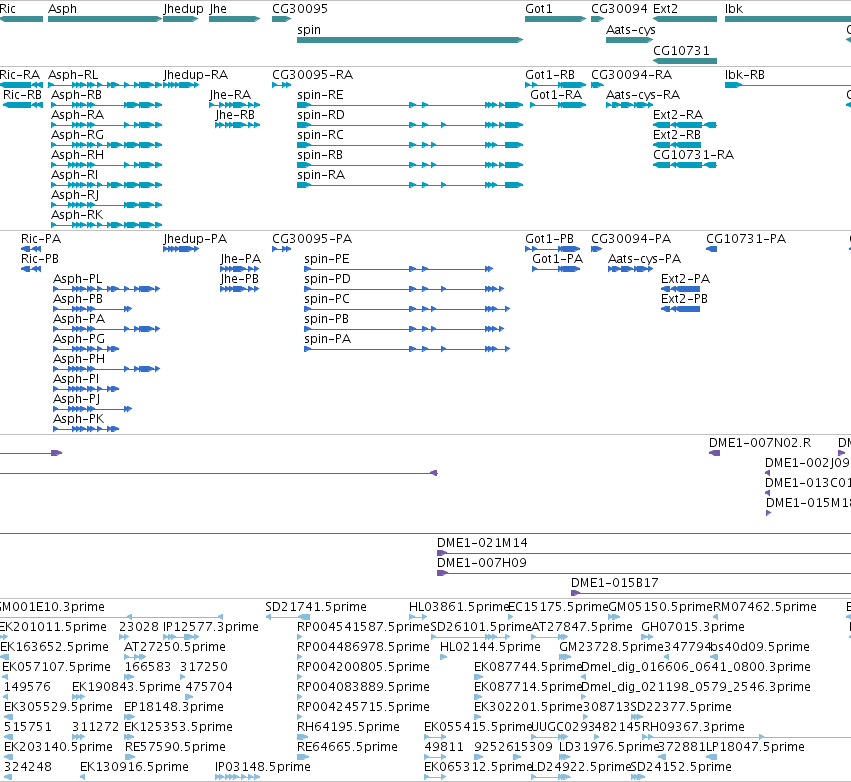851x782 pixels.
Task: Select protein spin-PE
Action: coord(398,269)
